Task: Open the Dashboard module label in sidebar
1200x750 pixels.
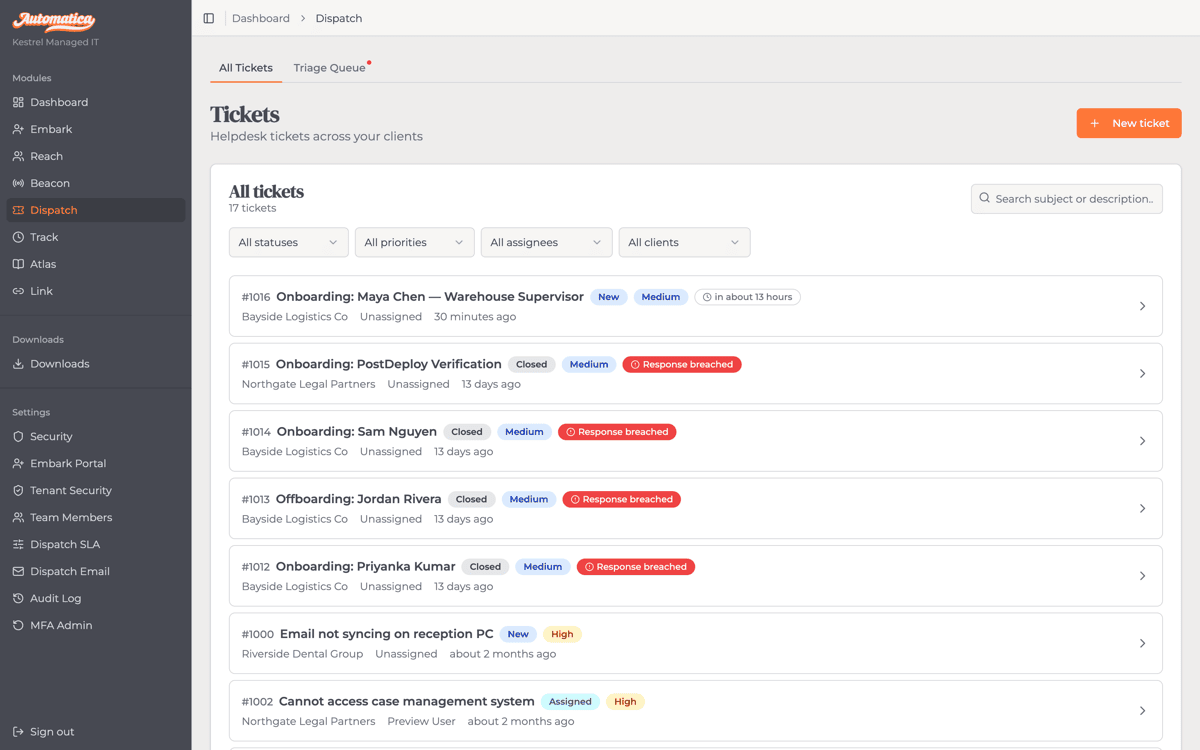Action: (x=59, y=102)
